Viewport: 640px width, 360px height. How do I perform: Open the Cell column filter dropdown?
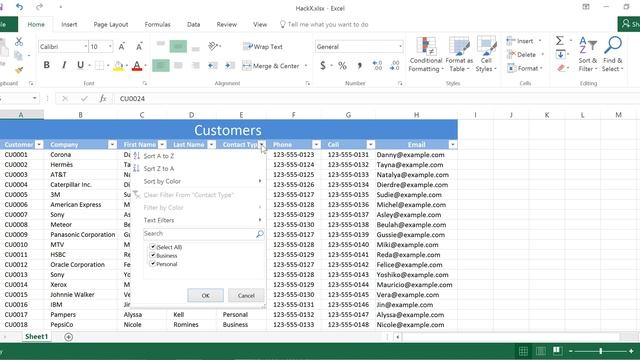point(371,144)
